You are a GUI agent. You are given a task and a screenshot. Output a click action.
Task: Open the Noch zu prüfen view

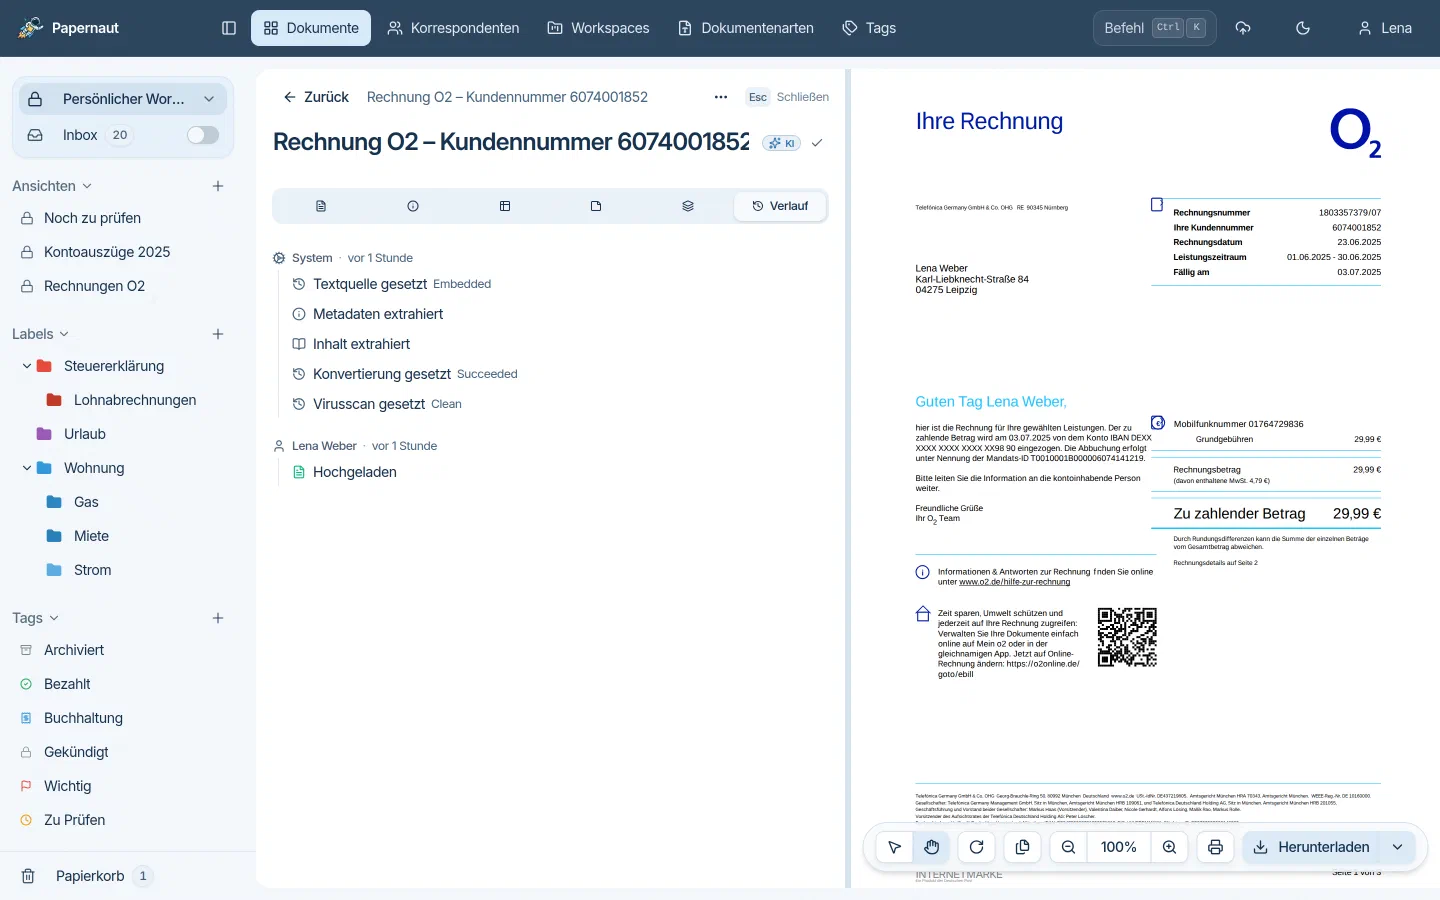coord(92,218)
